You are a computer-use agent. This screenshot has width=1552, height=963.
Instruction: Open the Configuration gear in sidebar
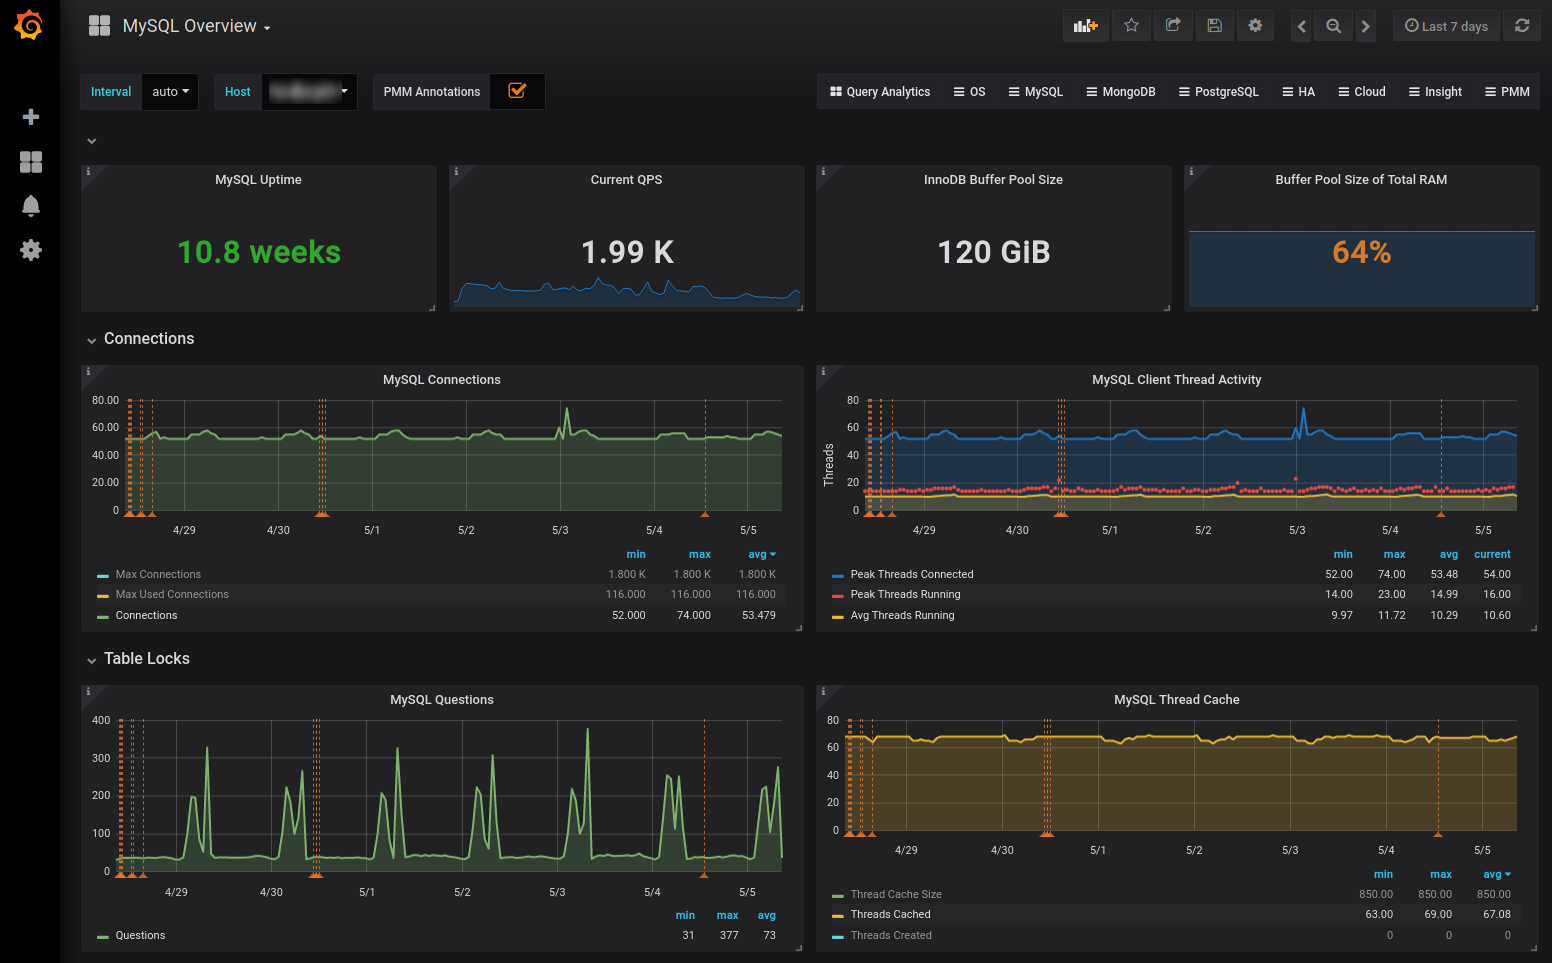31,250
